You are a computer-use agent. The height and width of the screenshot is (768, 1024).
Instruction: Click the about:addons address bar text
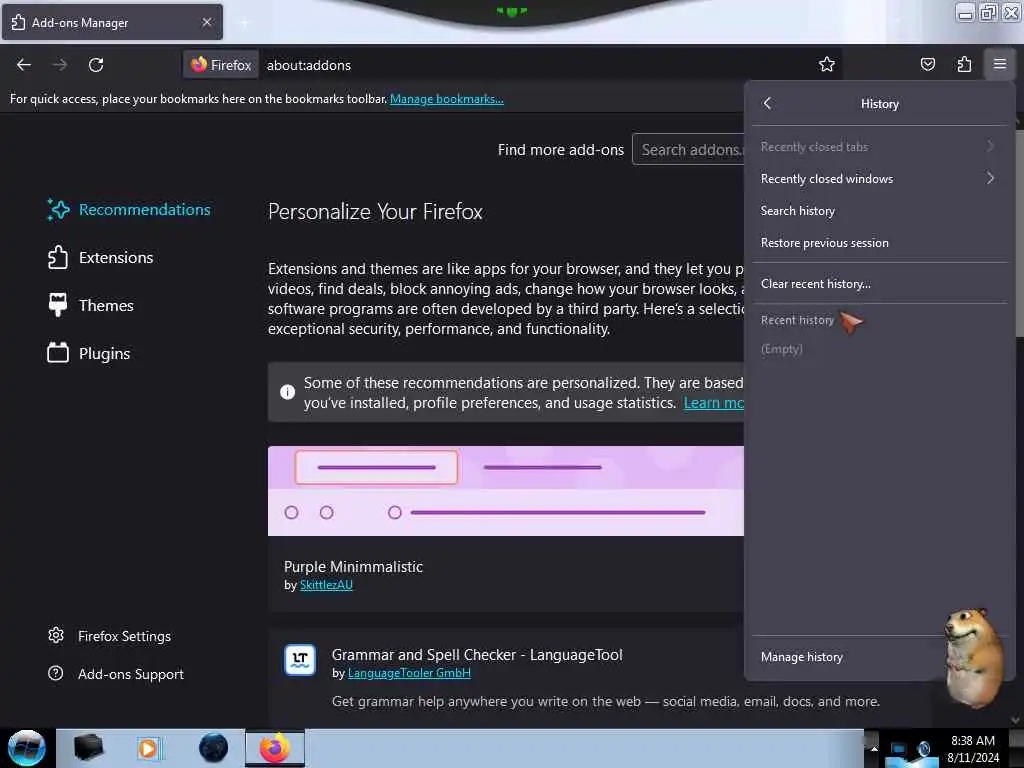tap(309, 65)
